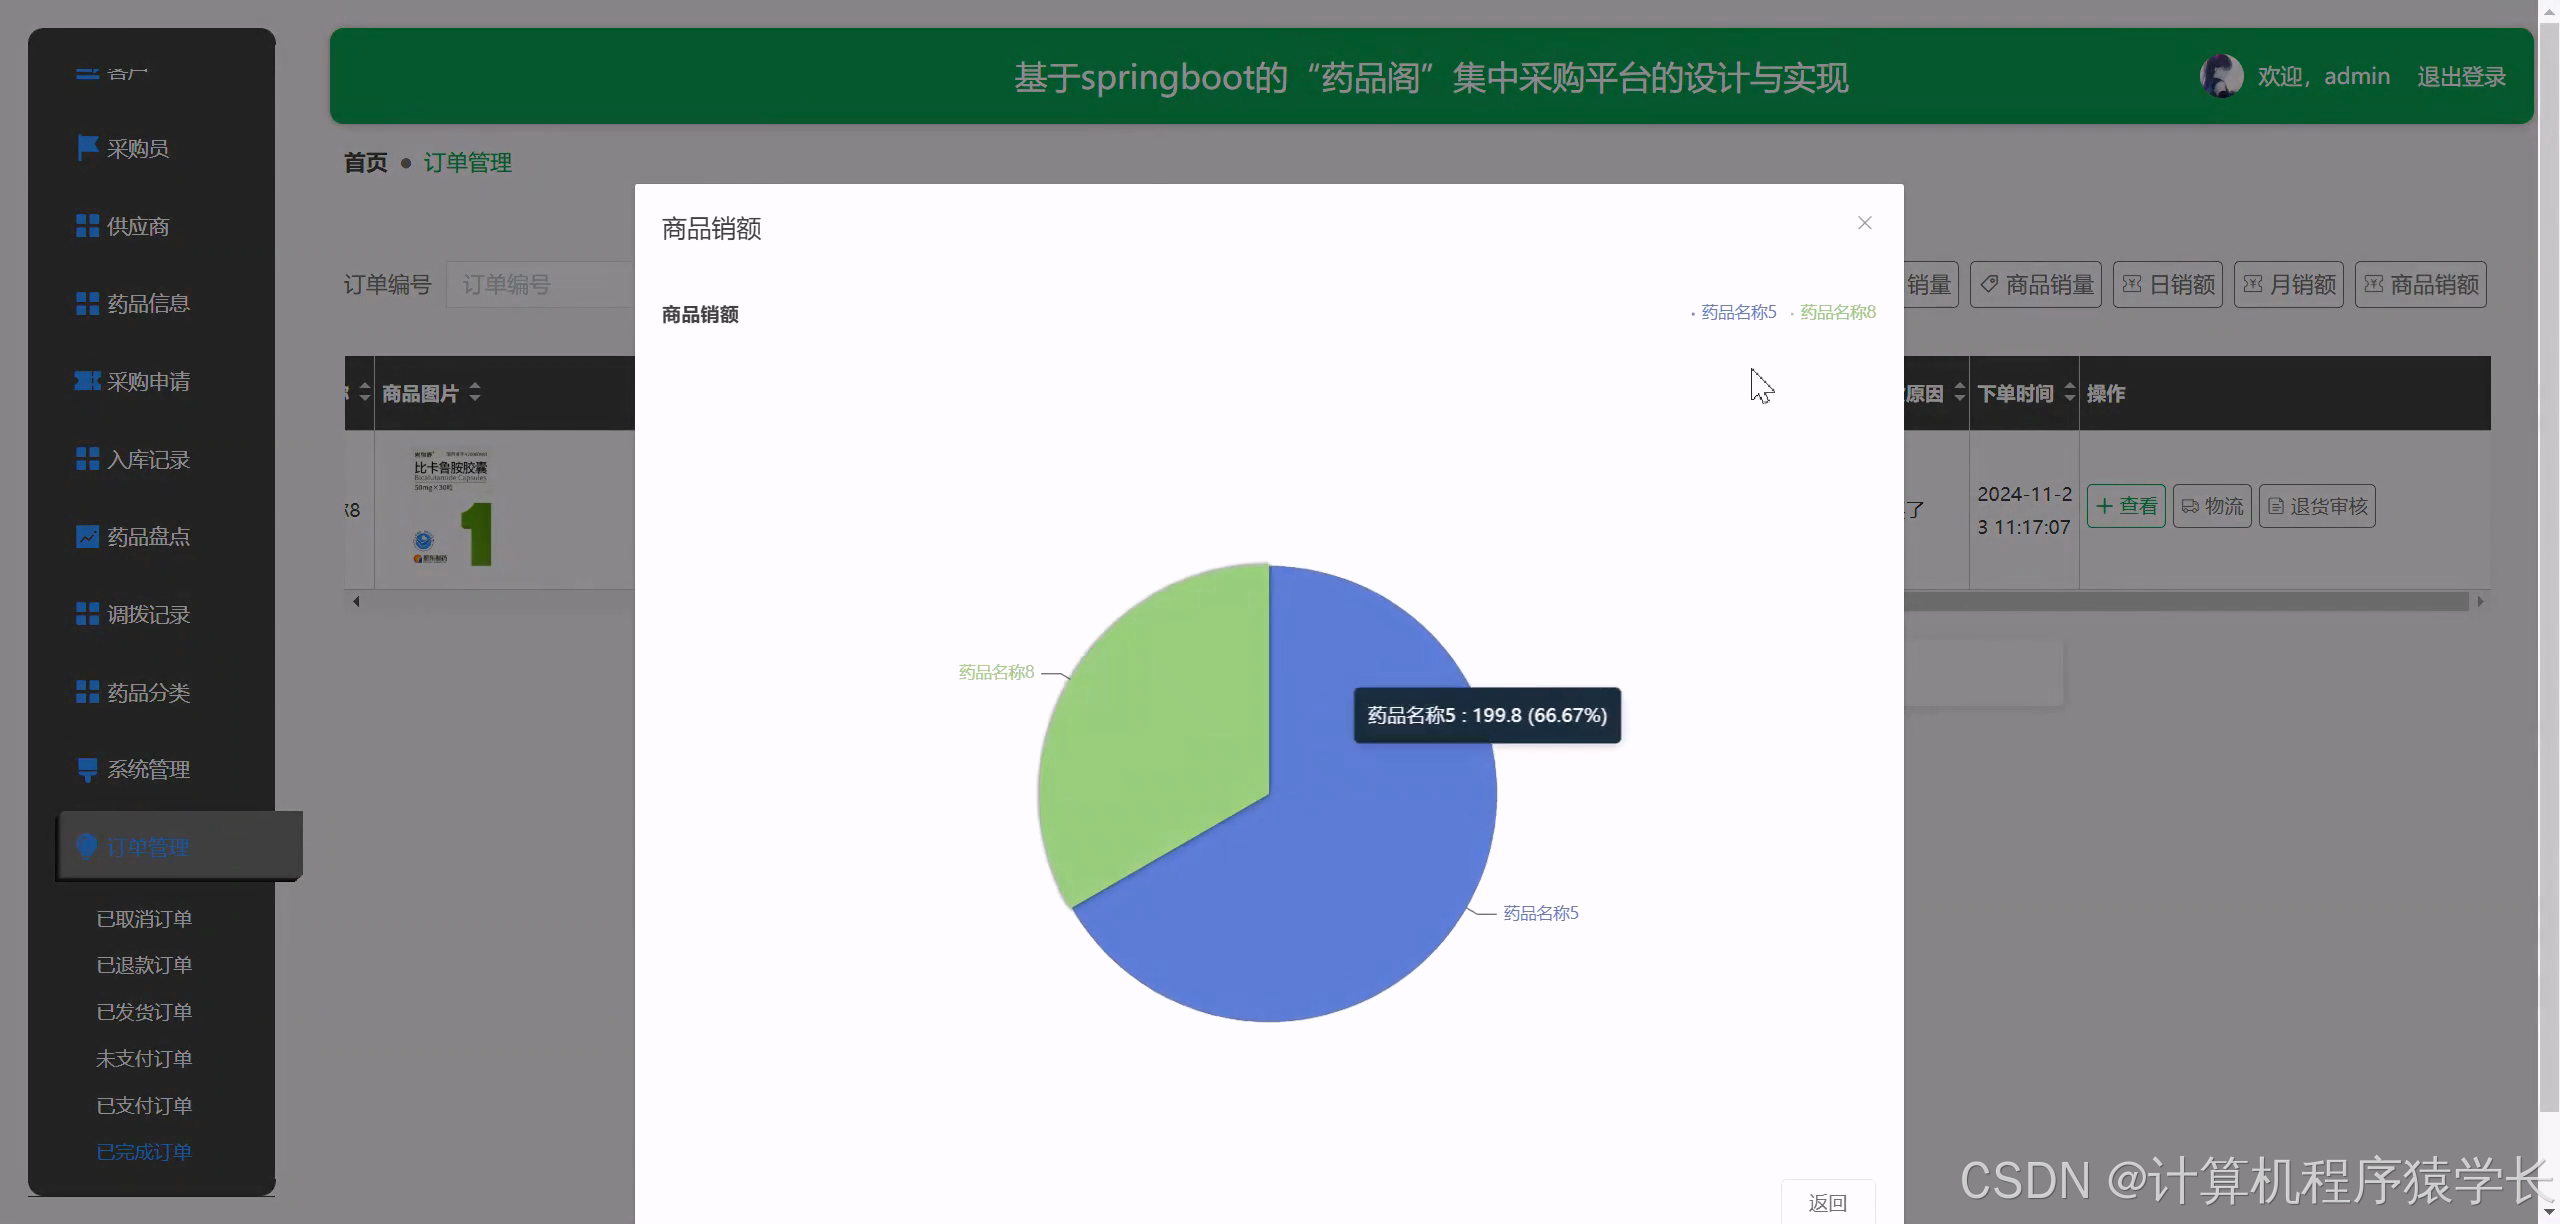This screenshot has height=1224, width=2560.
Task: Close the 商品销额 dialog
Action: (x=1864, y=223)
